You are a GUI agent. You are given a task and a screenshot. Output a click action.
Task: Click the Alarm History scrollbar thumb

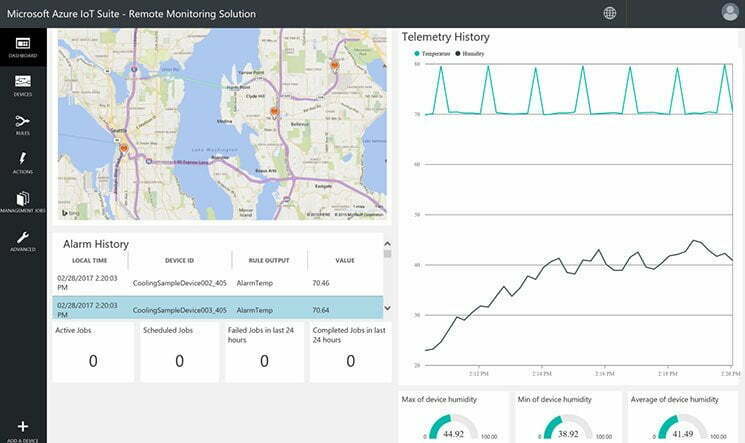point(387,254)
